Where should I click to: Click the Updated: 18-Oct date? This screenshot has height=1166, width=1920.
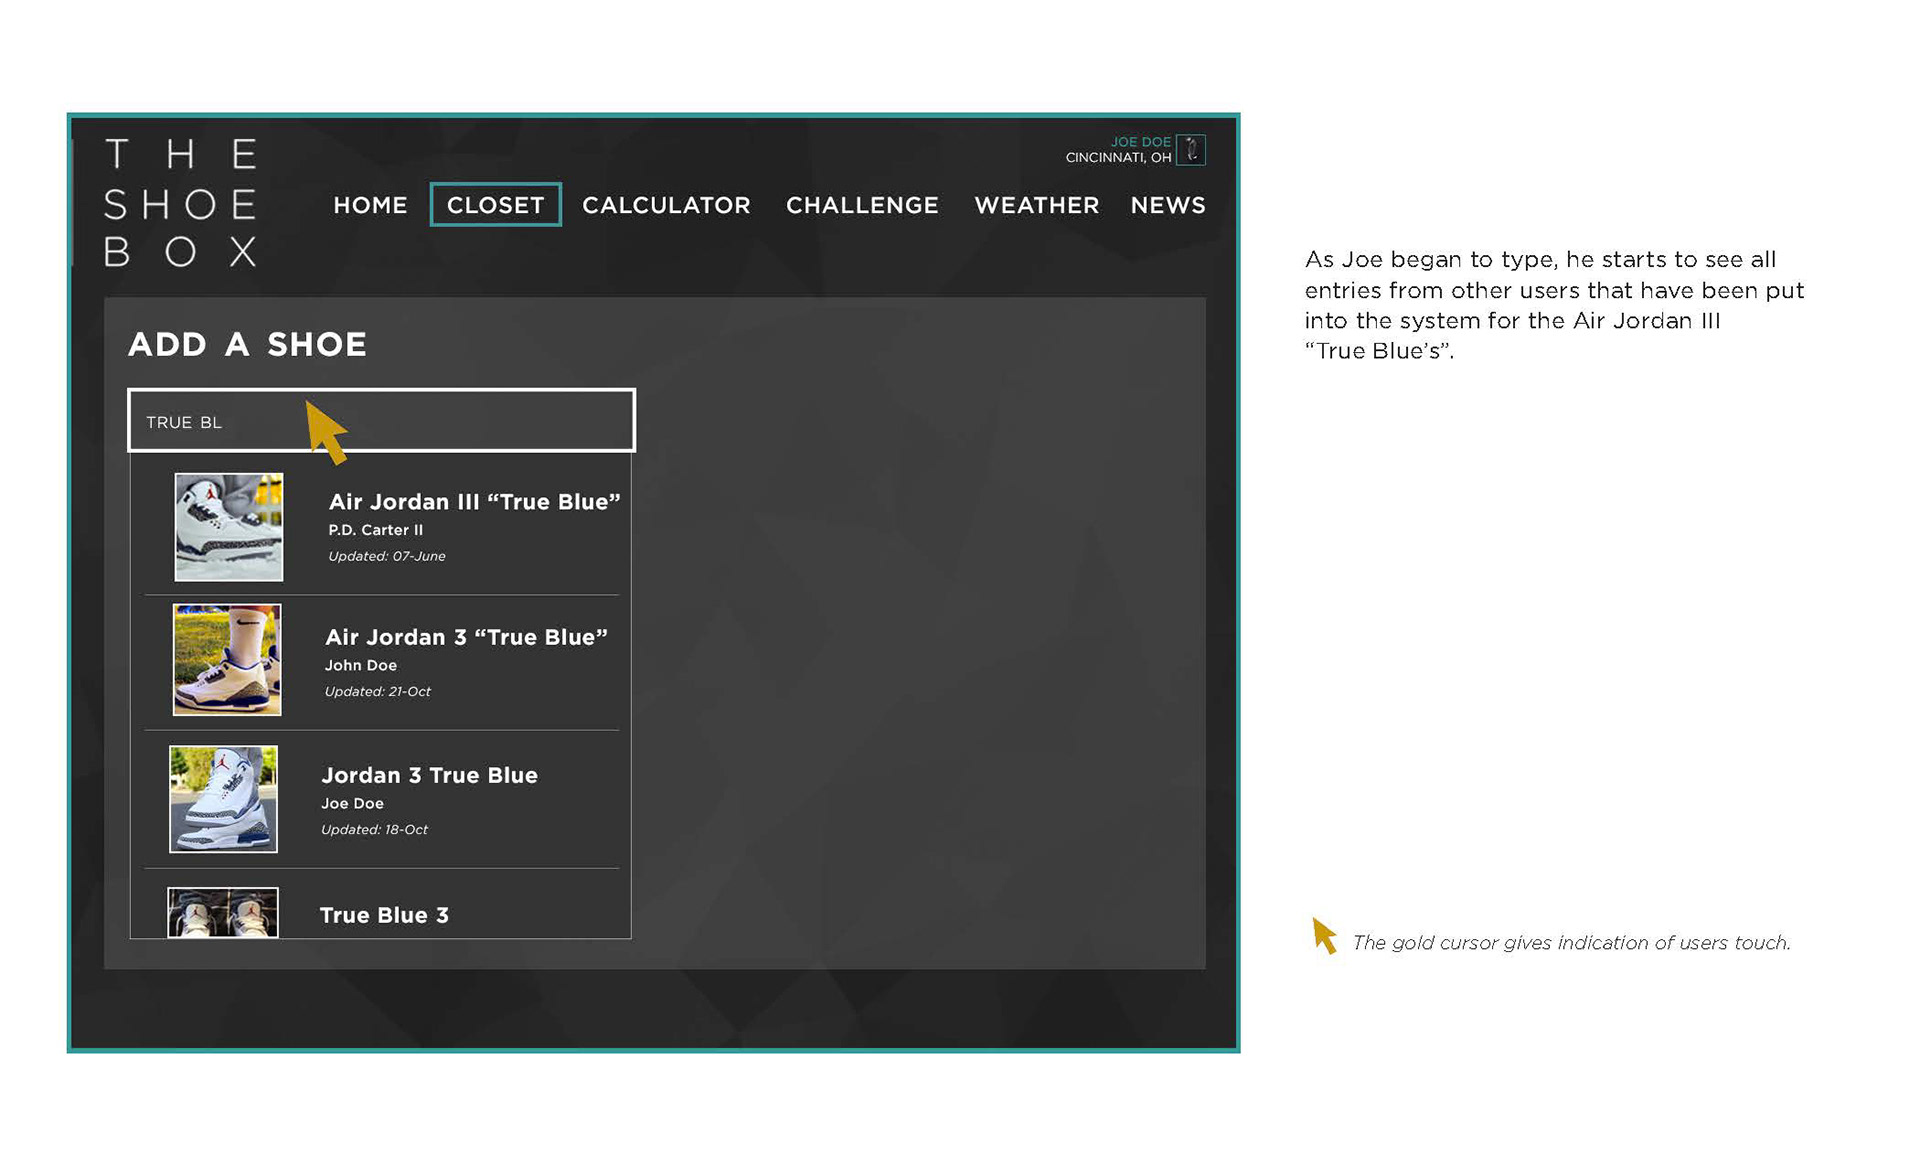pyautogui.click(x=374, y=829)
